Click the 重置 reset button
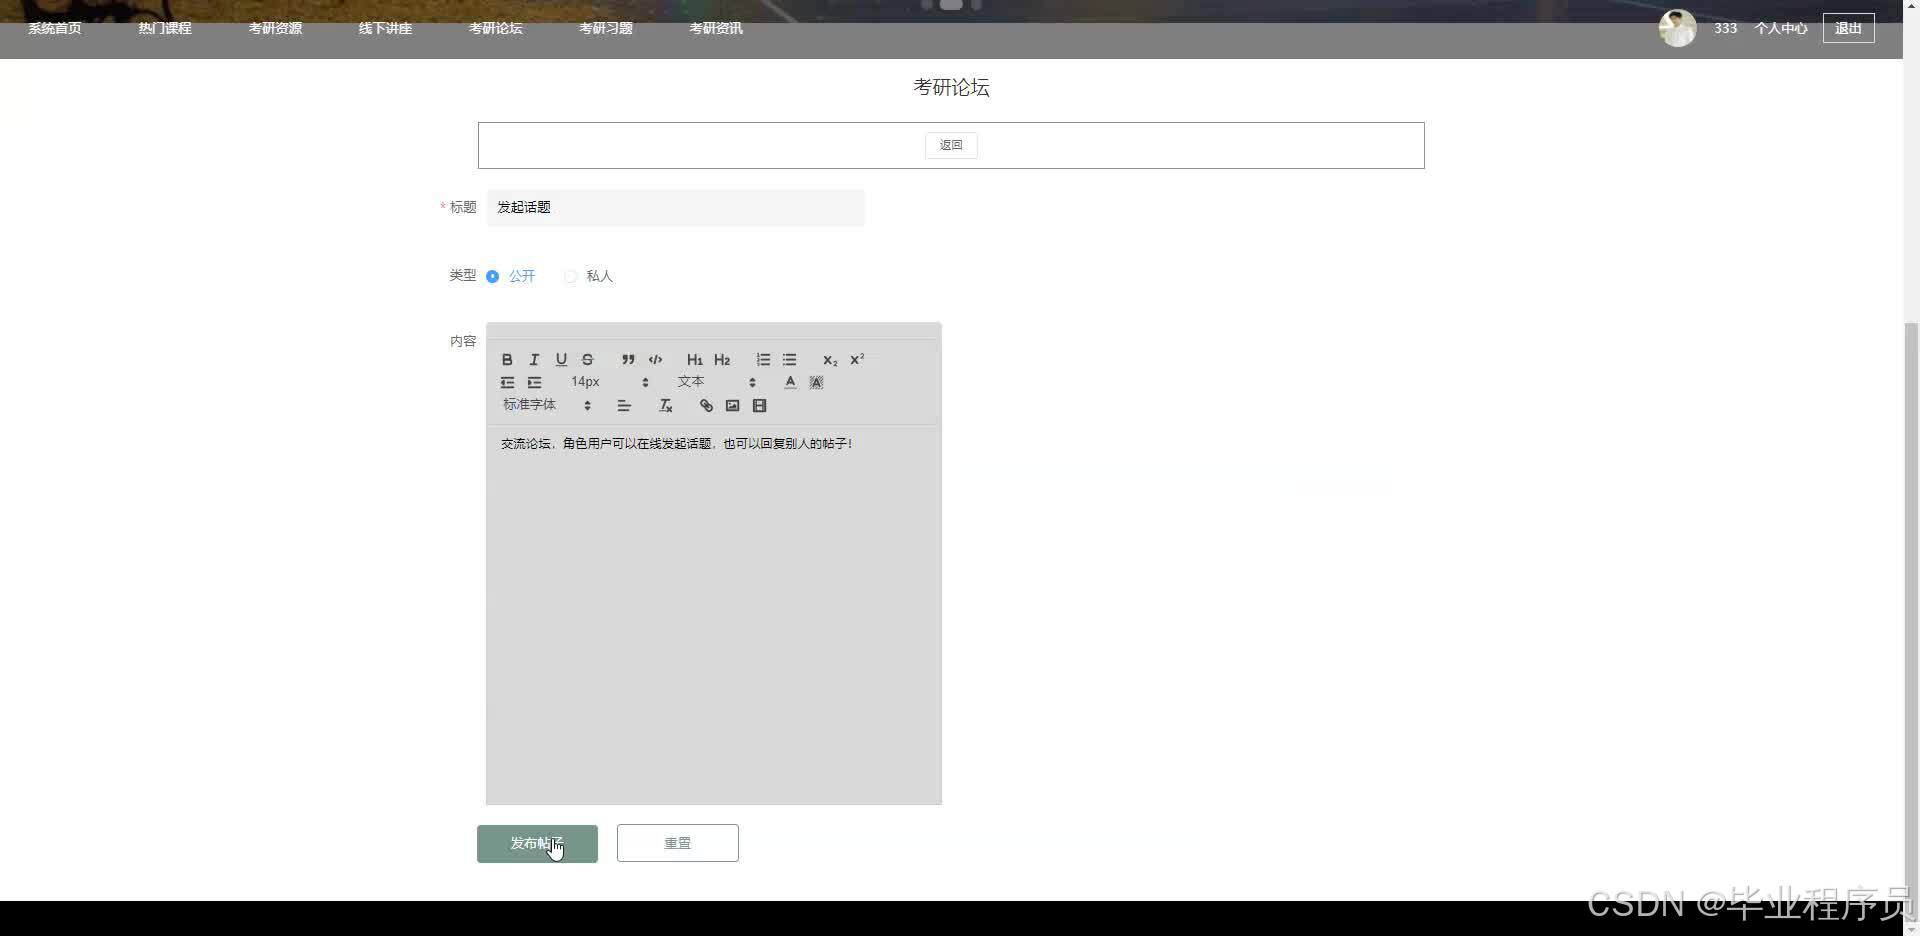Image resolution: width=1920 pixels, height=936 pixels. [677, 843]
